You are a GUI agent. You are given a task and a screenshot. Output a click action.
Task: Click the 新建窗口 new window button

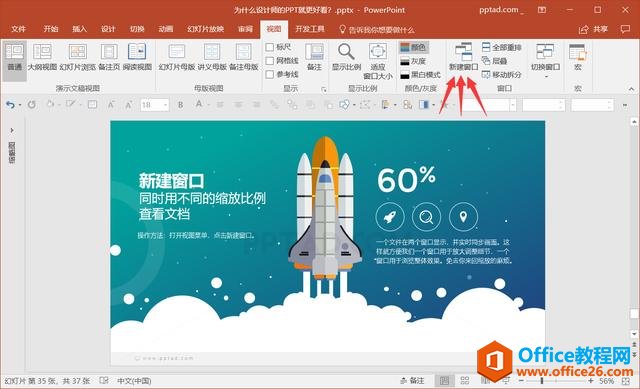coord(463,57)
